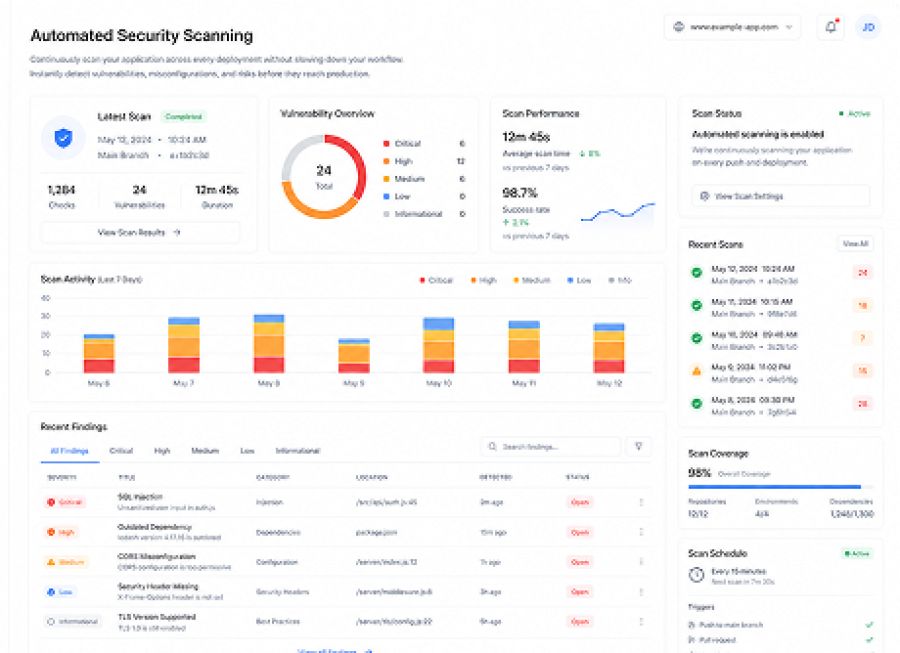900x653 pixels.
Task: Open the Low tab in Recent Findings
Action: [247, 451]
